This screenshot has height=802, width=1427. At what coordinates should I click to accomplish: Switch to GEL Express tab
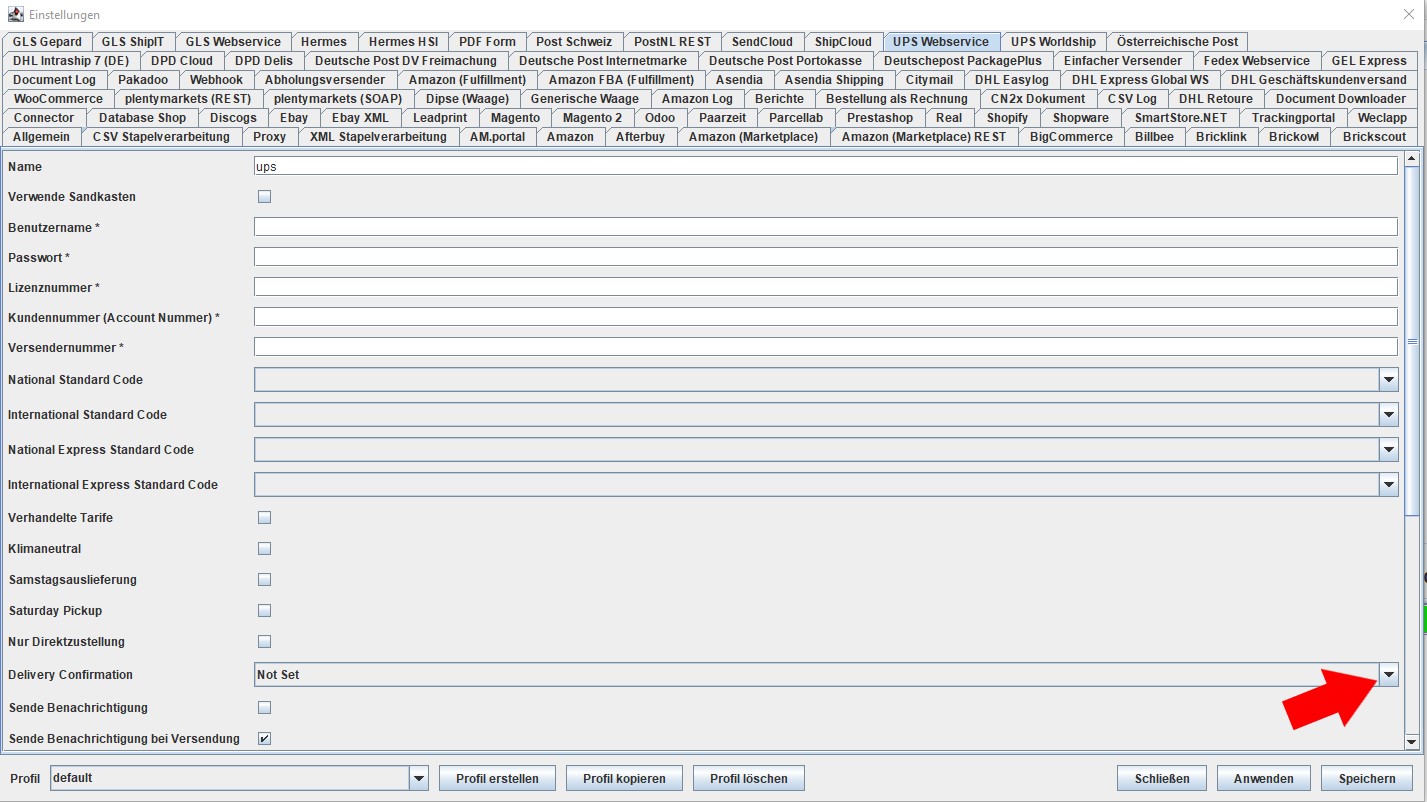click(1369, 61)
